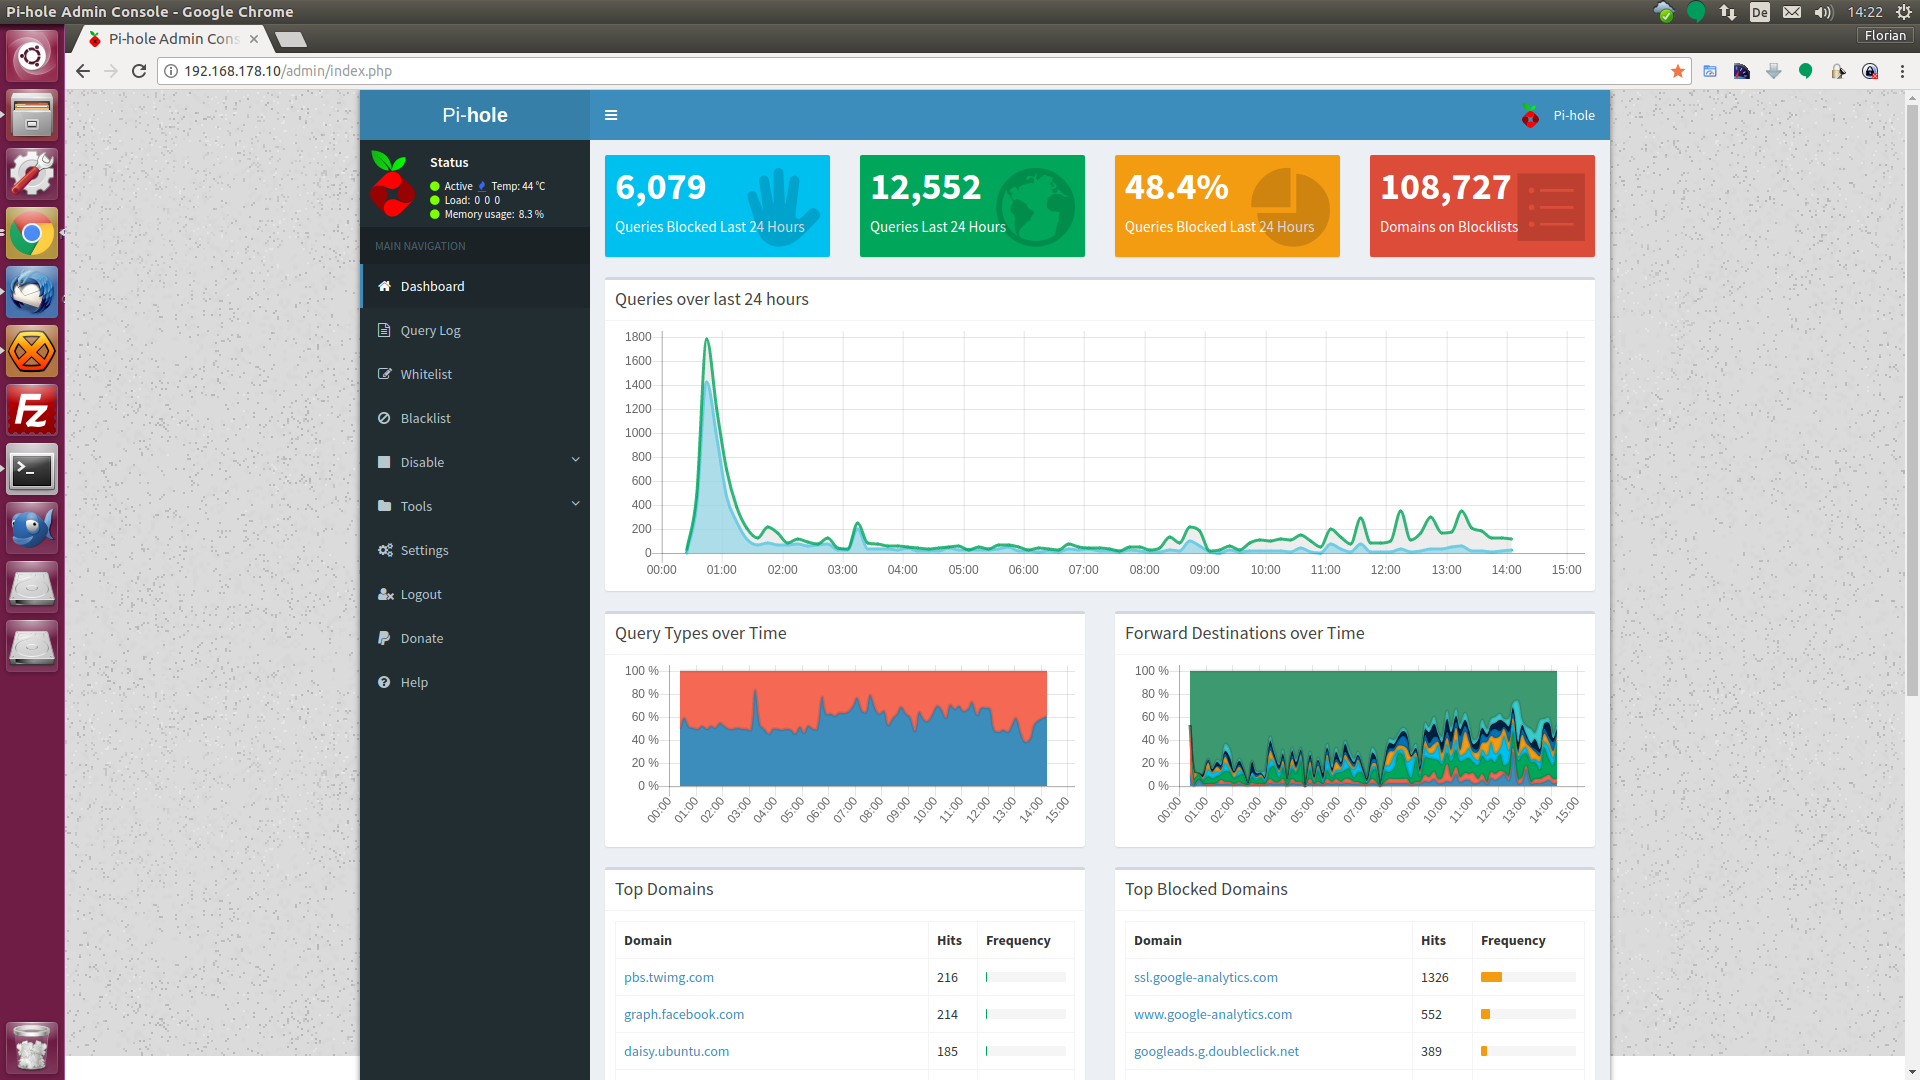Viewport: 1920px width, 1080px height.
Task: Toggle the sidebar hamburger menu
Action: click(x=611, y=115)
